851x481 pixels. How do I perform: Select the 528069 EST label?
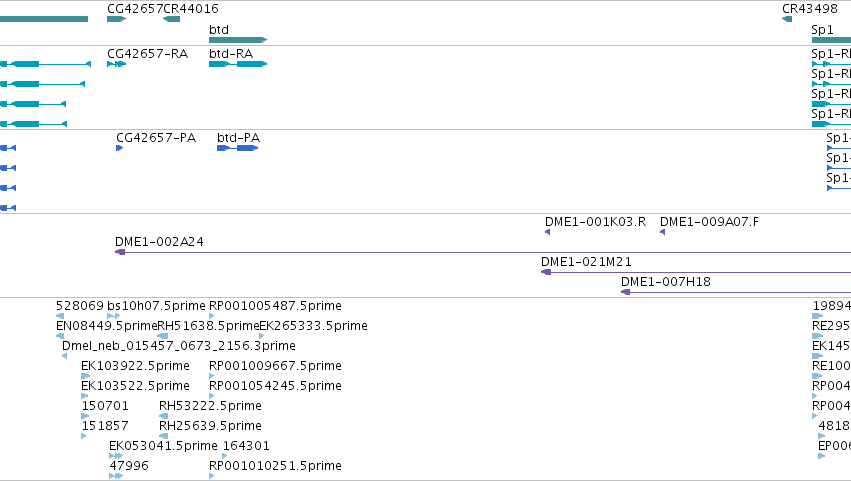pos(80,306)
